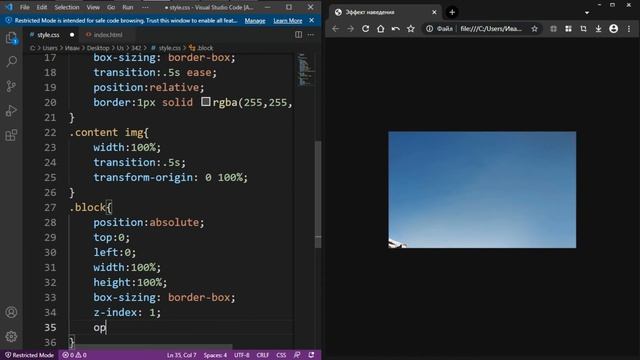Screen dimensions: 640x360
Task: Click the site info icon in address bar
Action: 429,29
